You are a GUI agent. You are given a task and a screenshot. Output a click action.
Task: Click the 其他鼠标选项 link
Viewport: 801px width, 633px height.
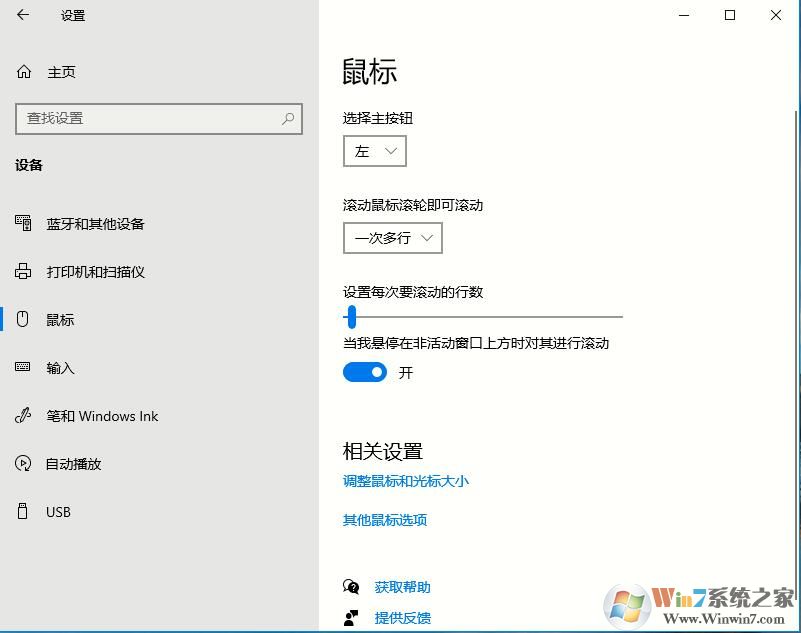coord(383,520)
